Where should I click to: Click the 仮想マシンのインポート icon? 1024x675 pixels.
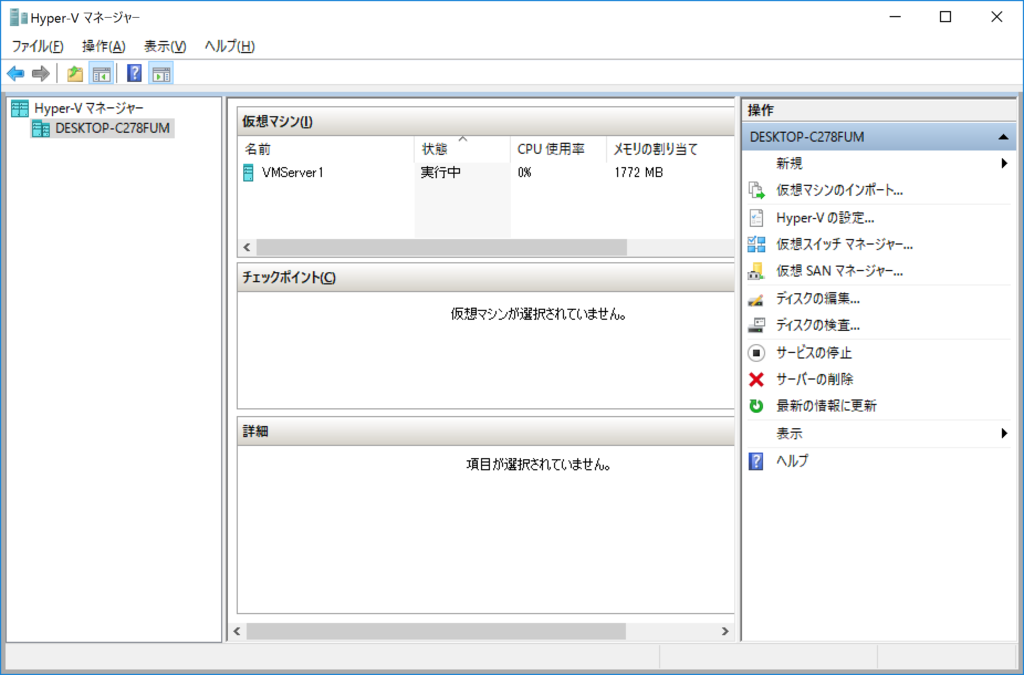click(x=756, y=191)
